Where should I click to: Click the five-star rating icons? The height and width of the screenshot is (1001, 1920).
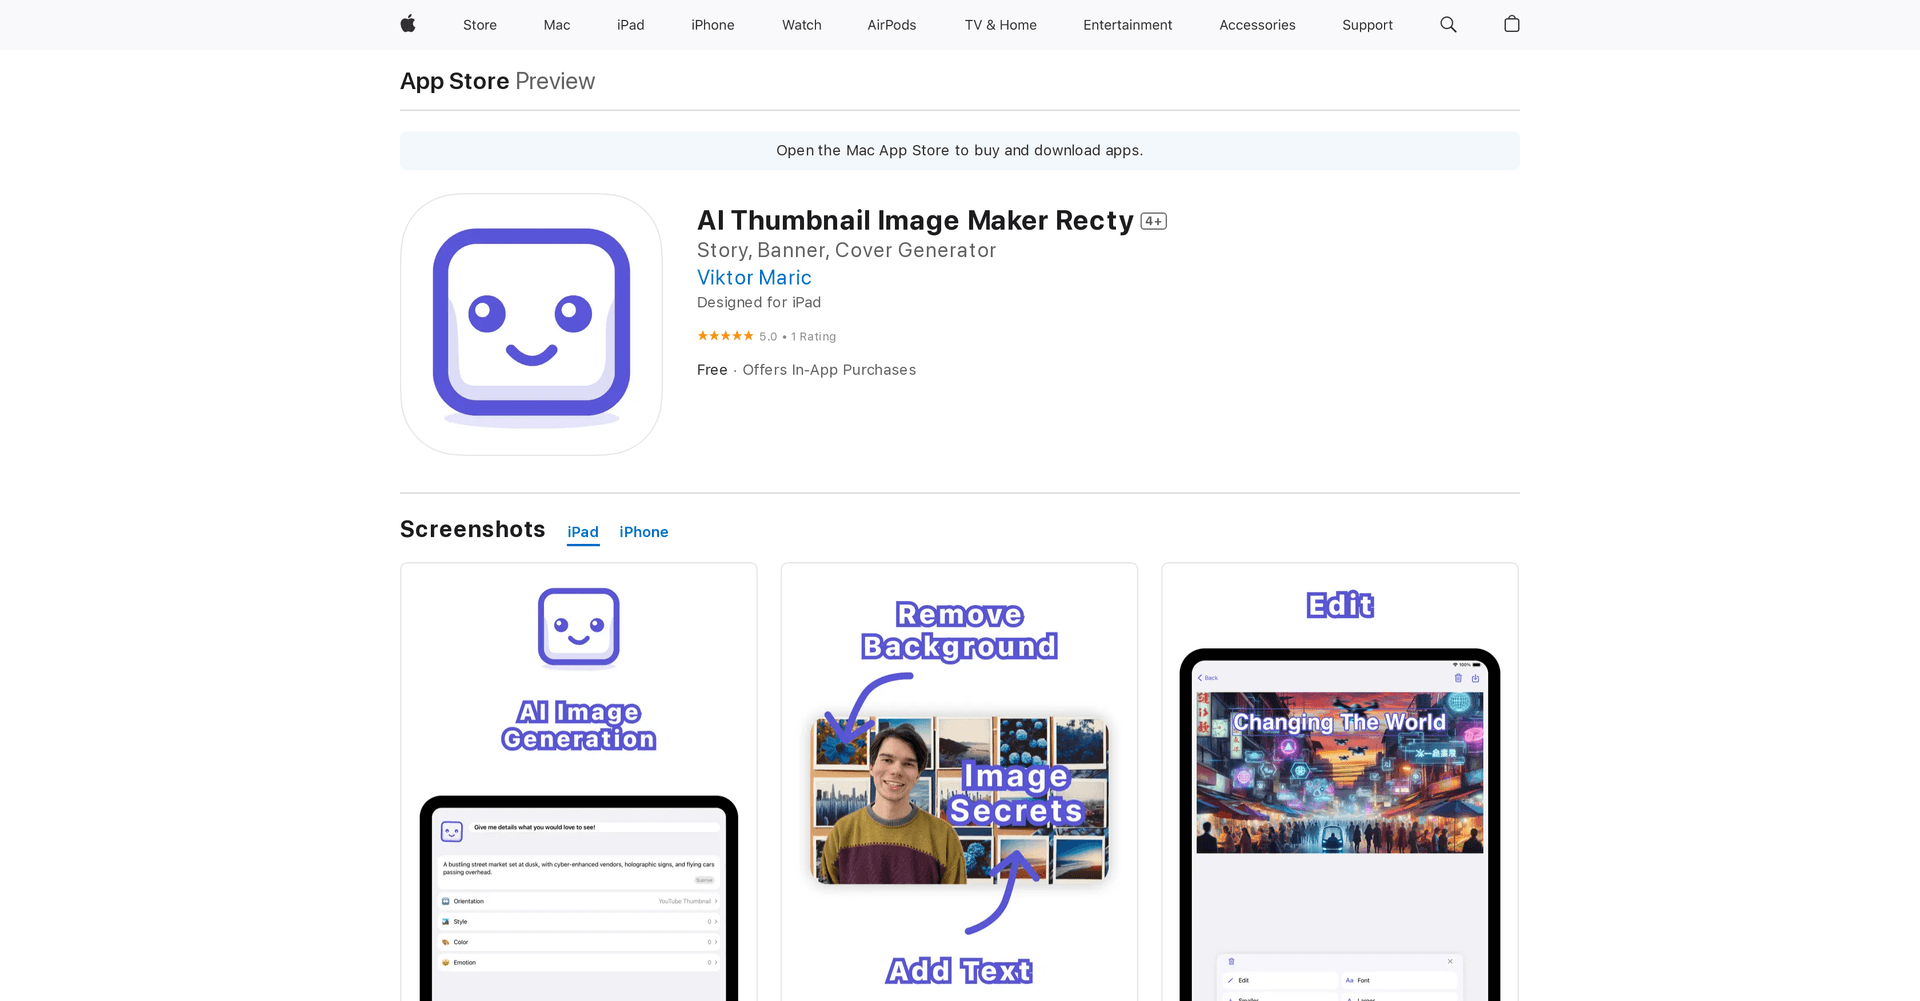[x=725, y=336]
